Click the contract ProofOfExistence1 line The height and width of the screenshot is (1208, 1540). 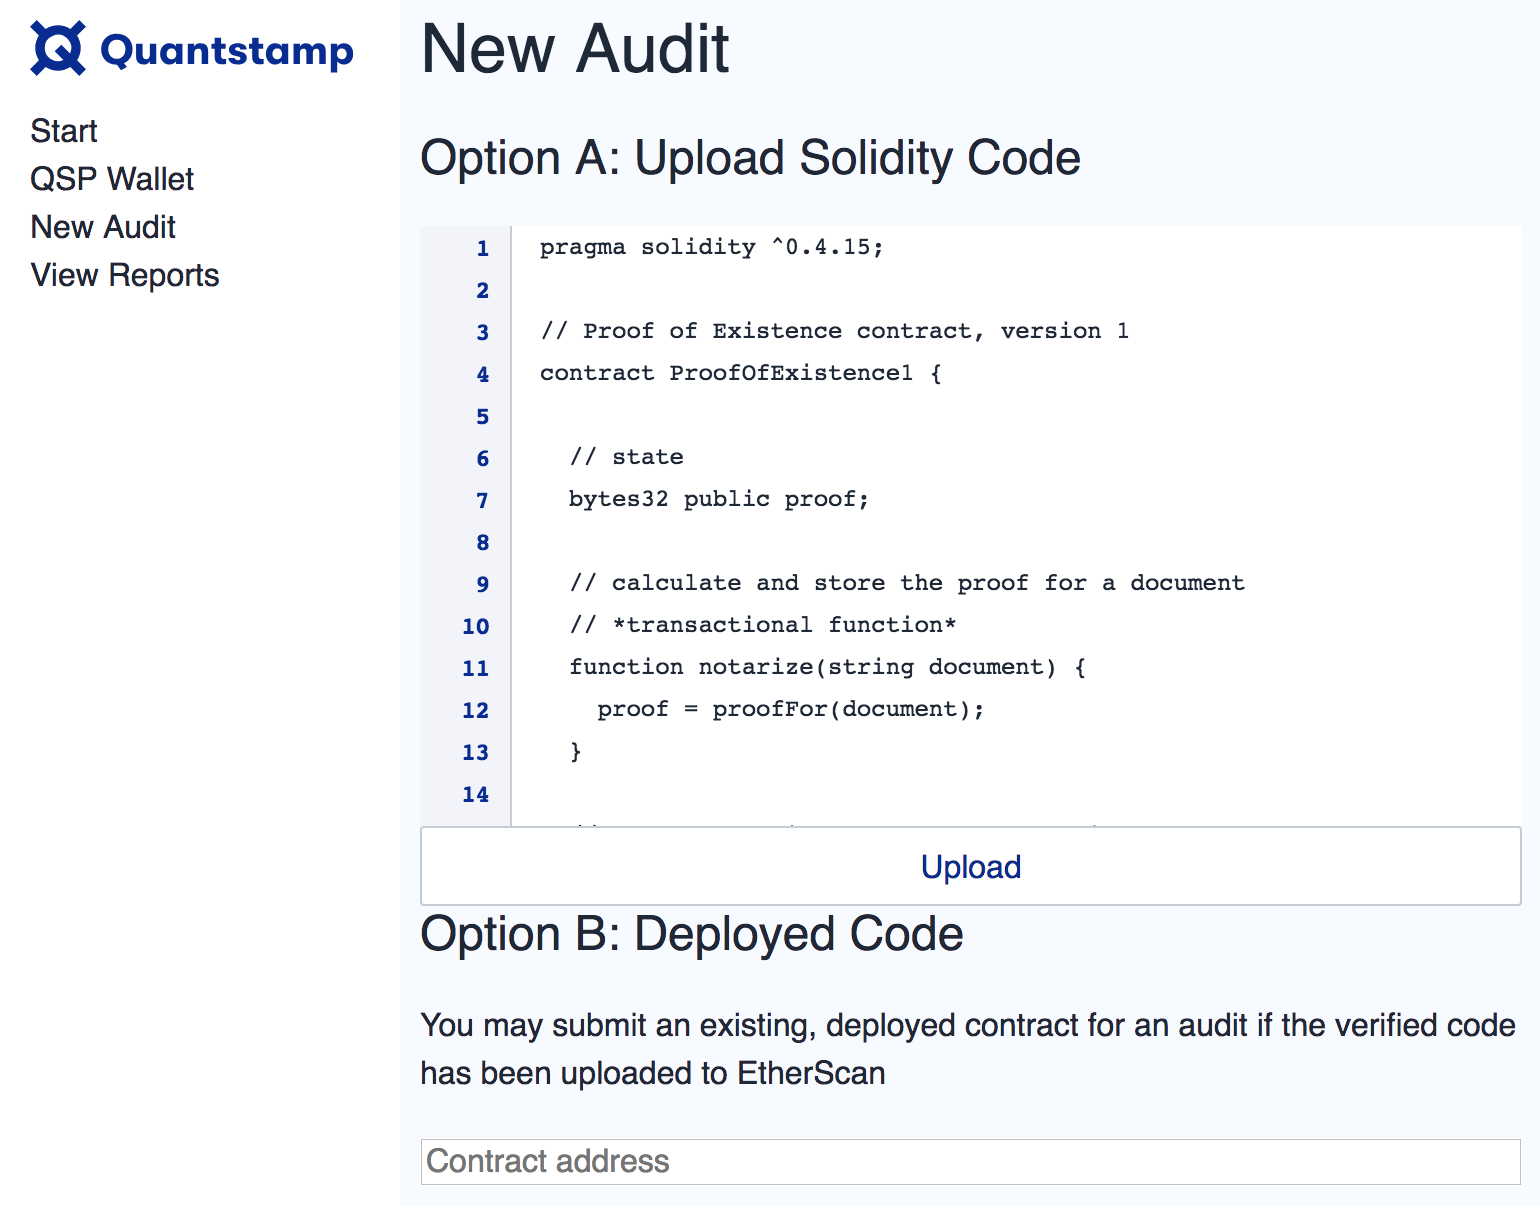pos(741,373)
